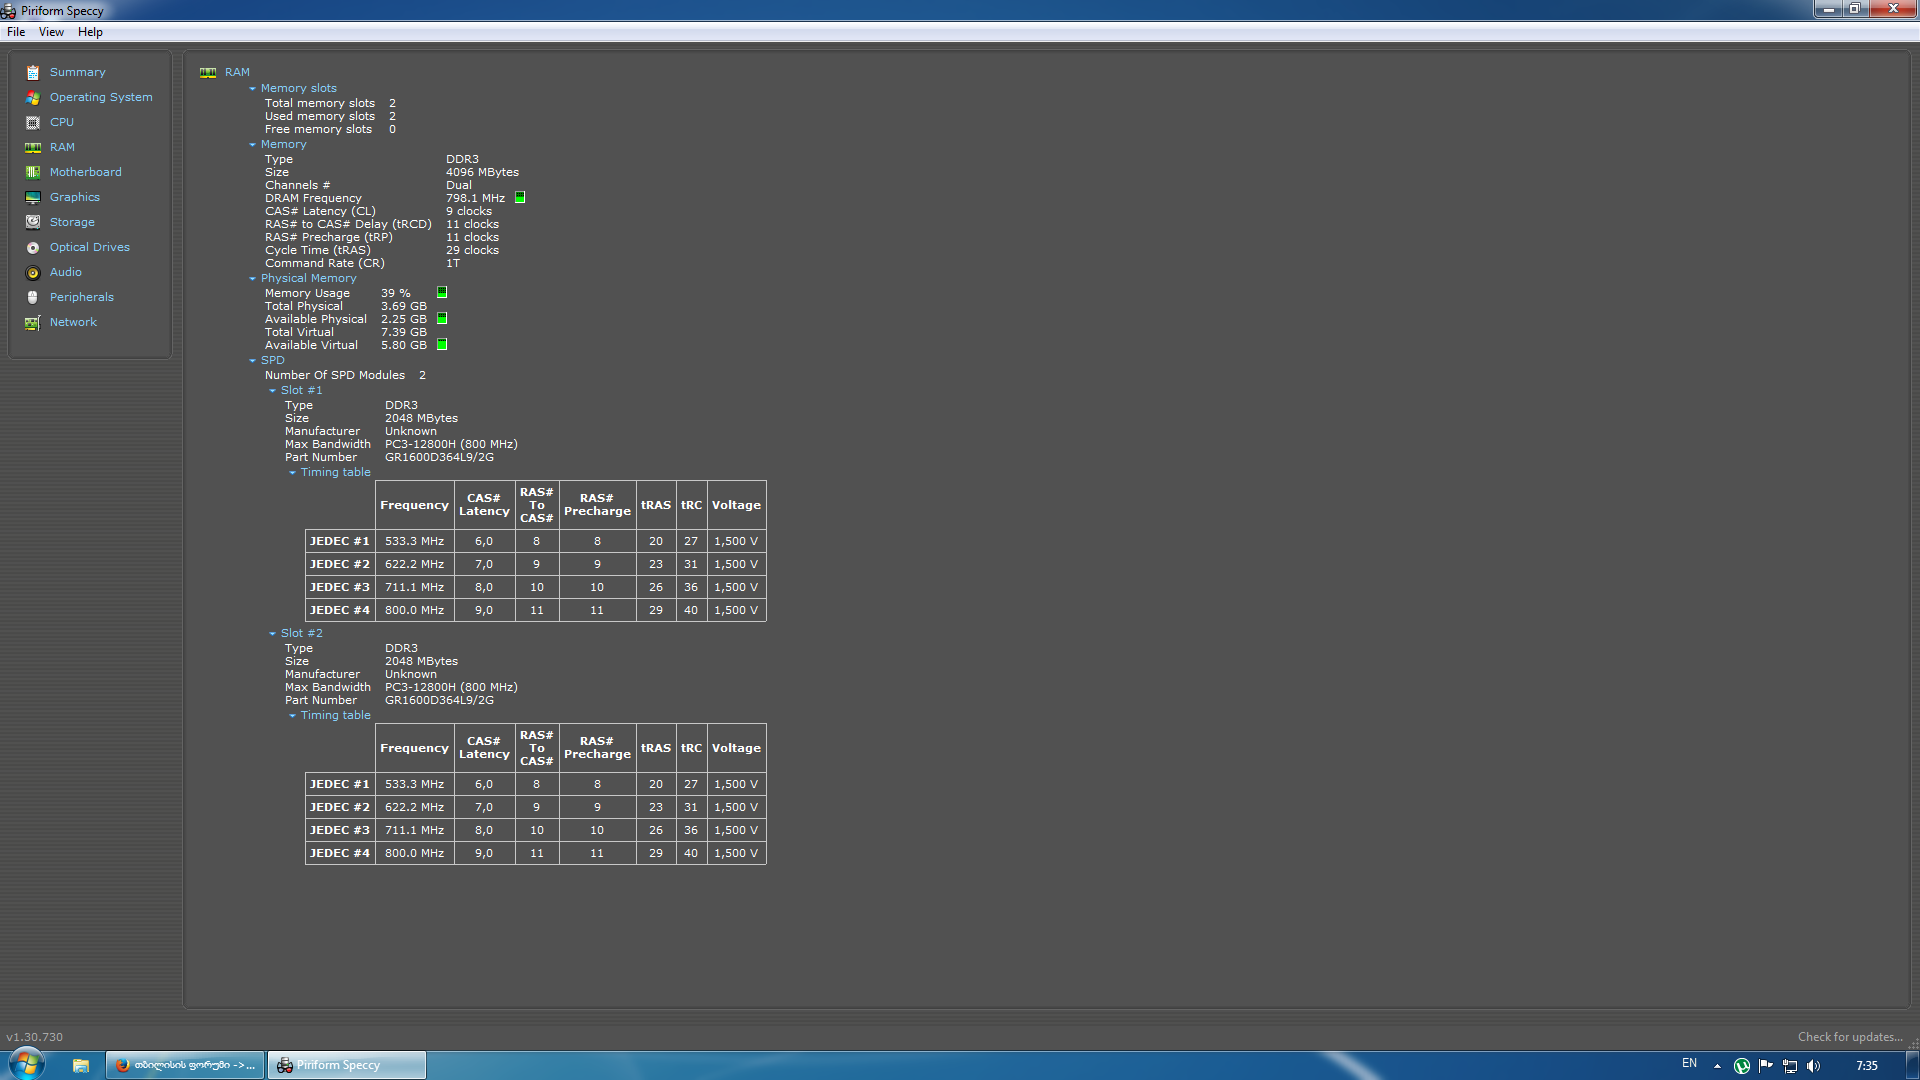The height and width of the screenshot is (1080, 1920).
Task: Open the View menu
Action: point(51,32)
